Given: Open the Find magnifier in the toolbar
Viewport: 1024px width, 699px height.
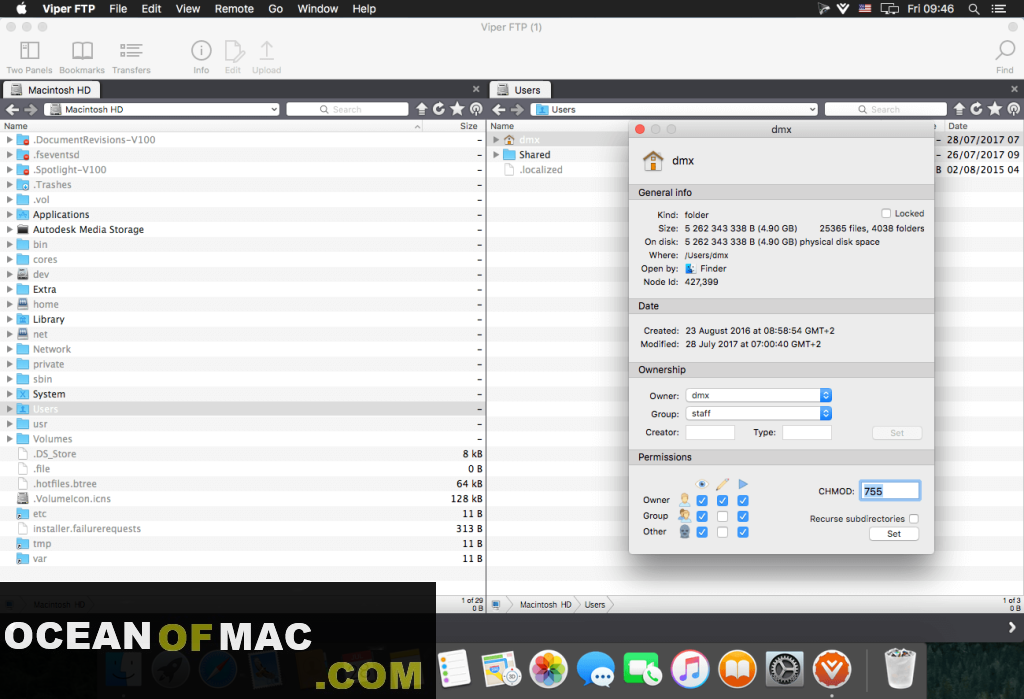Looking at the screenshot, I should coord(1005,51).
